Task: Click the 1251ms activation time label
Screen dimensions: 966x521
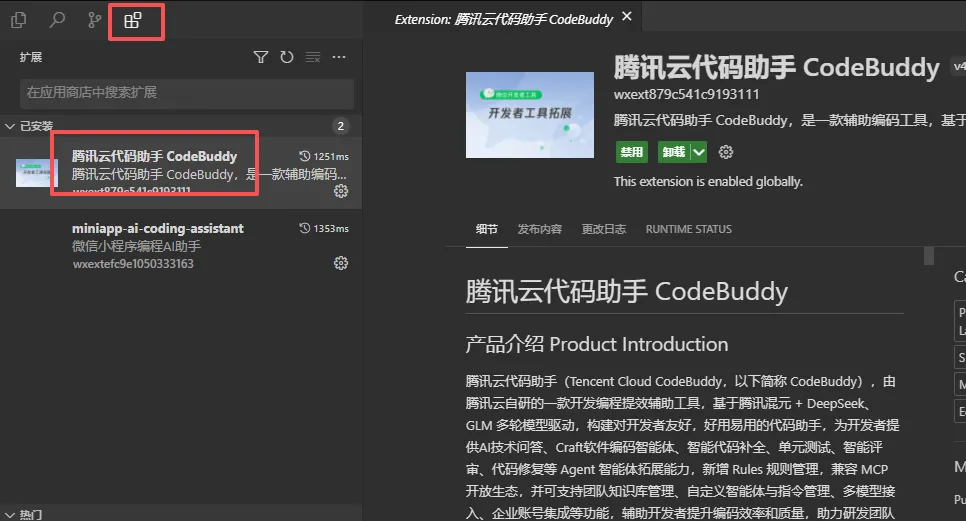Action: click(324, 156)
